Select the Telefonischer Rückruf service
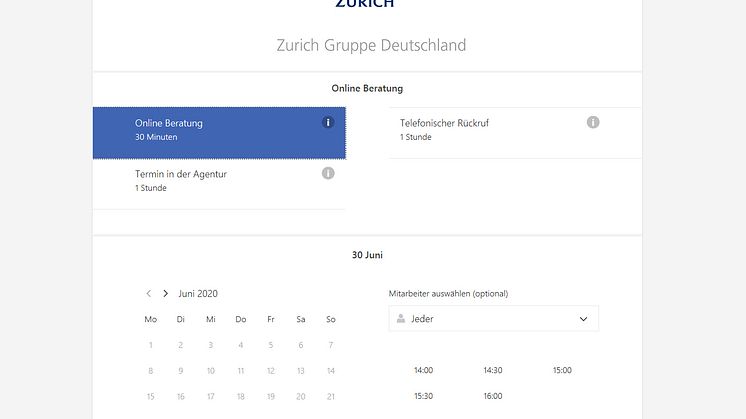746x419 pixels. click(x=515, y=133)
